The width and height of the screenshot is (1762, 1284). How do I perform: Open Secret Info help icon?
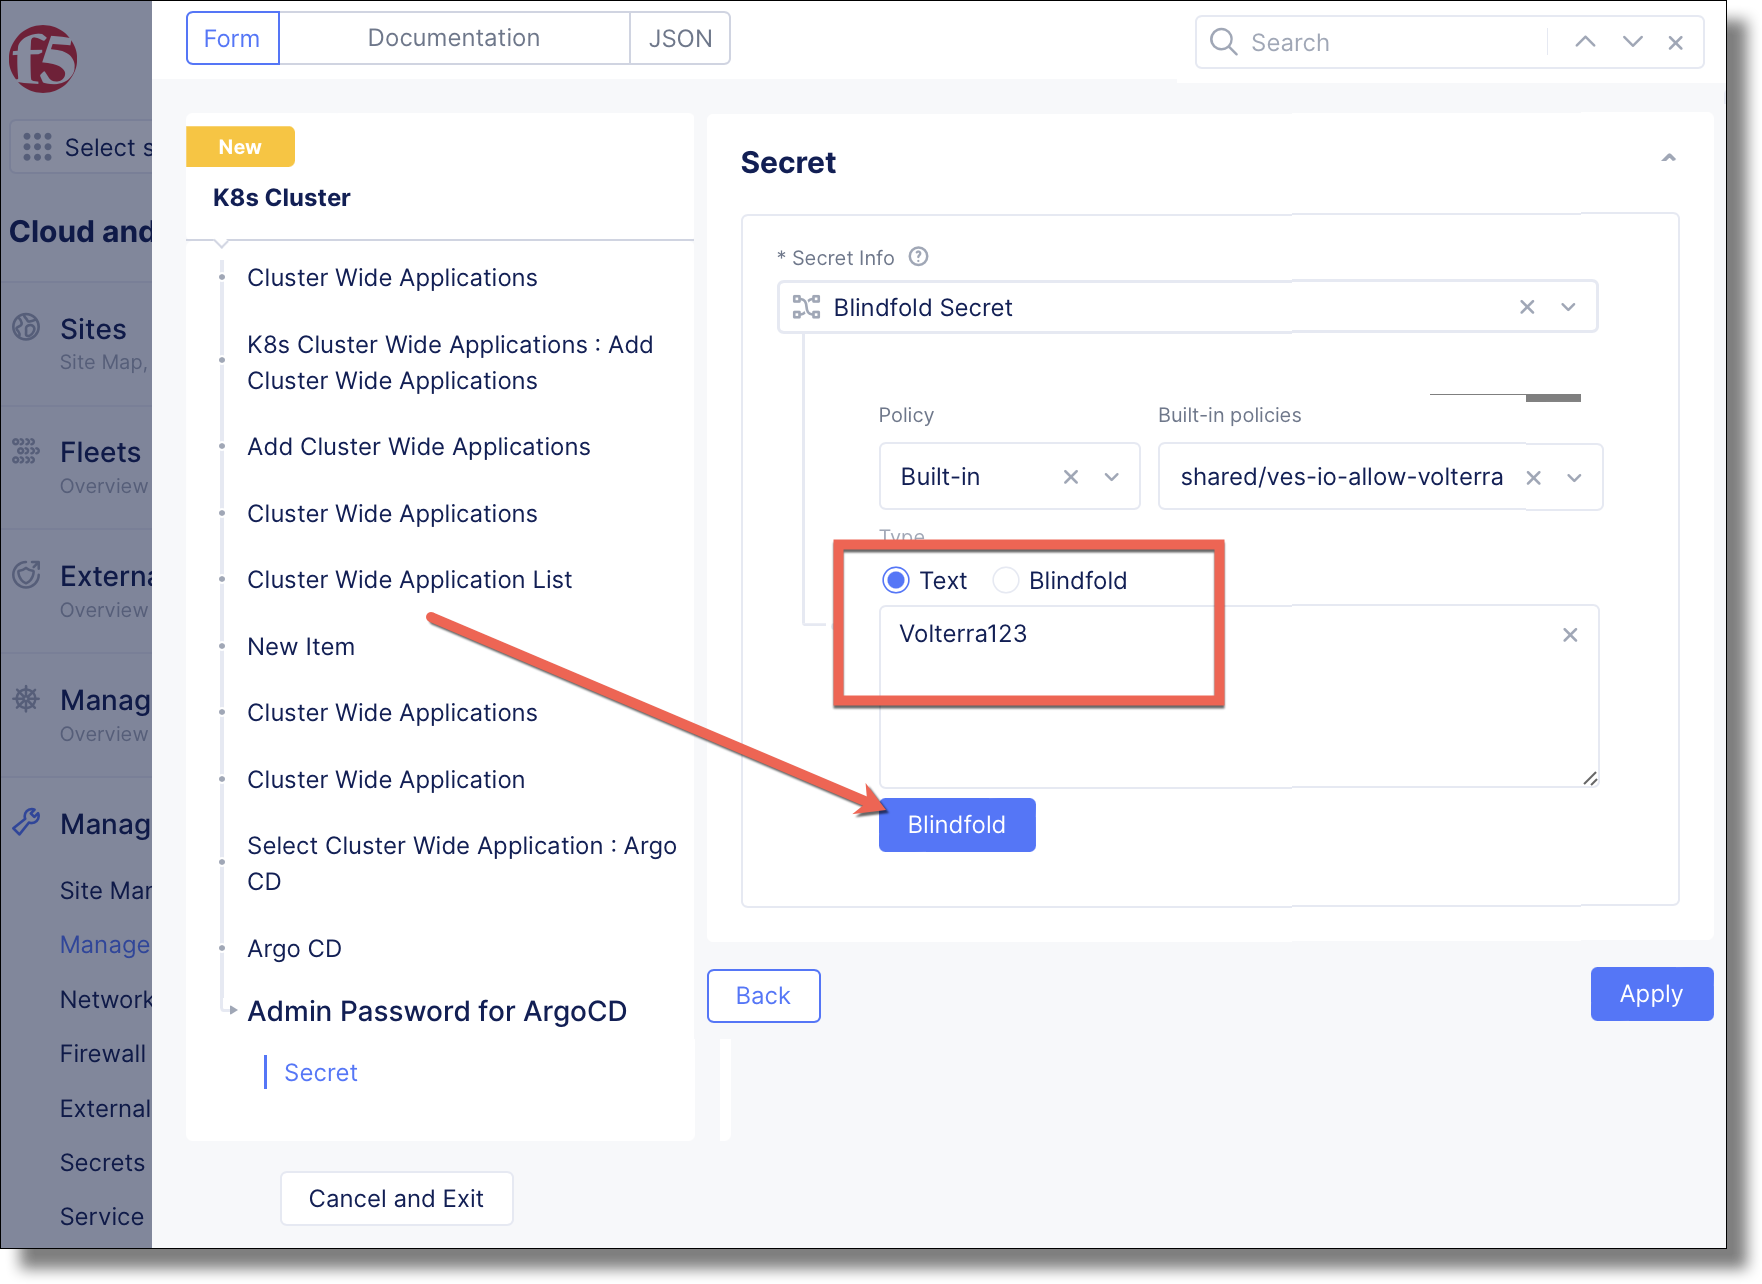(x=919, y=257)
